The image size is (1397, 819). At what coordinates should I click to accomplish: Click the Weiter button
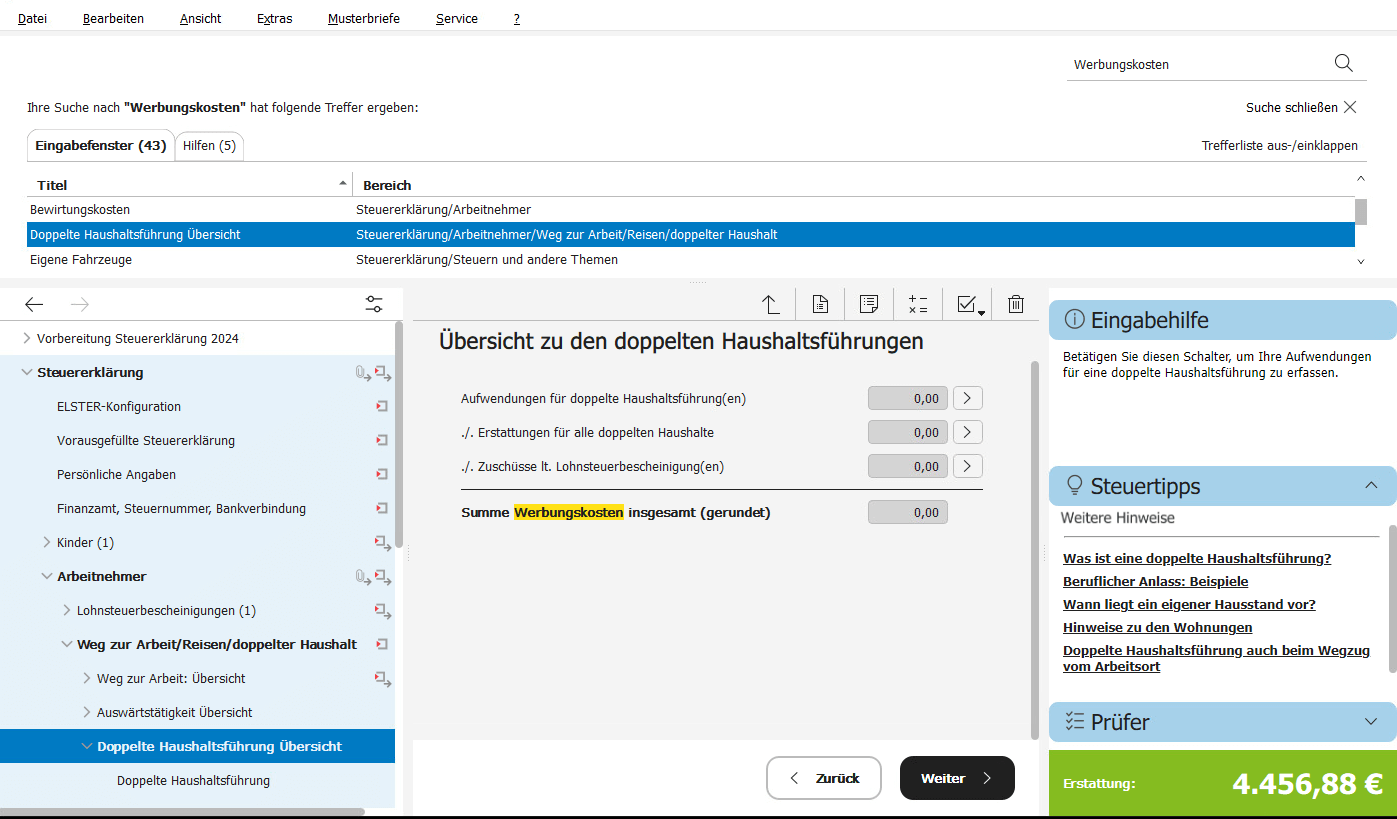[957, 778]
